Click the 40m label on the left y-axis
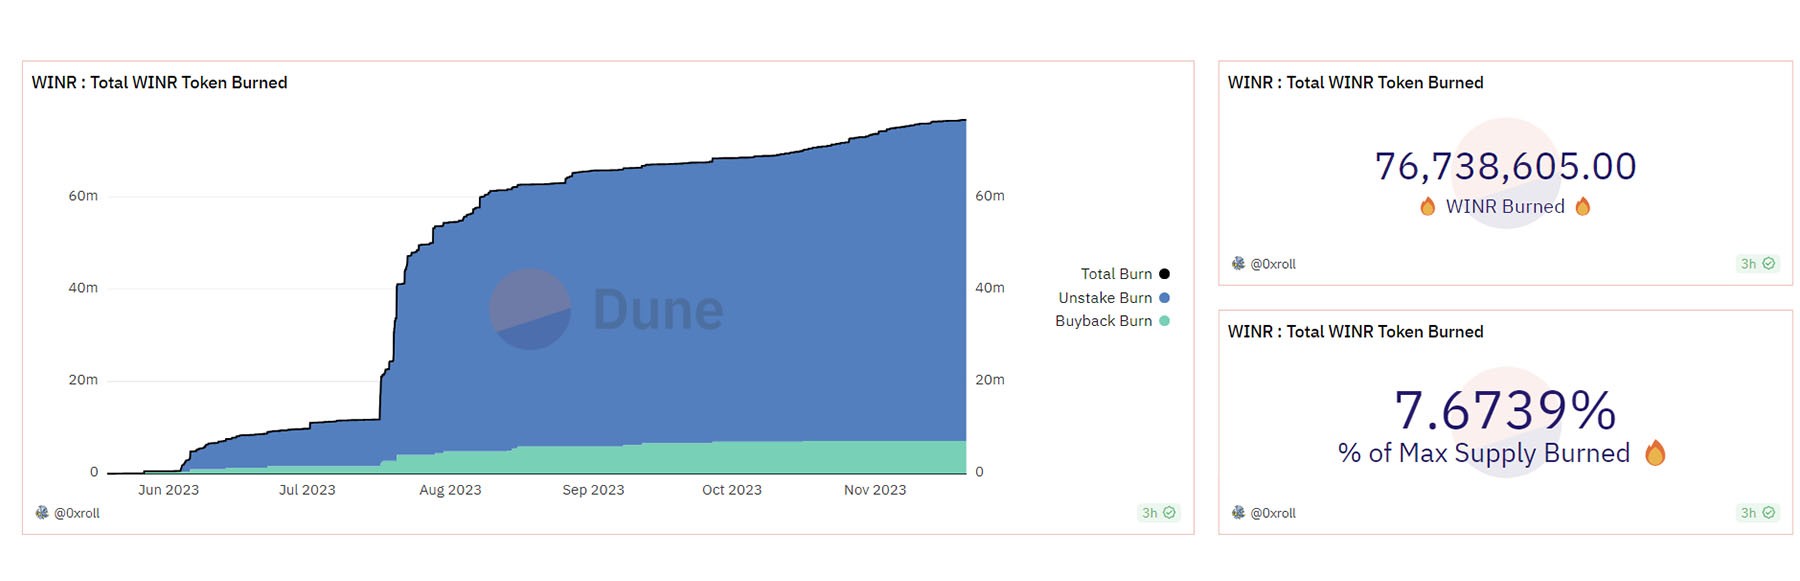The height and width of the screenshot is (581, 1800). [x=83, y=288]
